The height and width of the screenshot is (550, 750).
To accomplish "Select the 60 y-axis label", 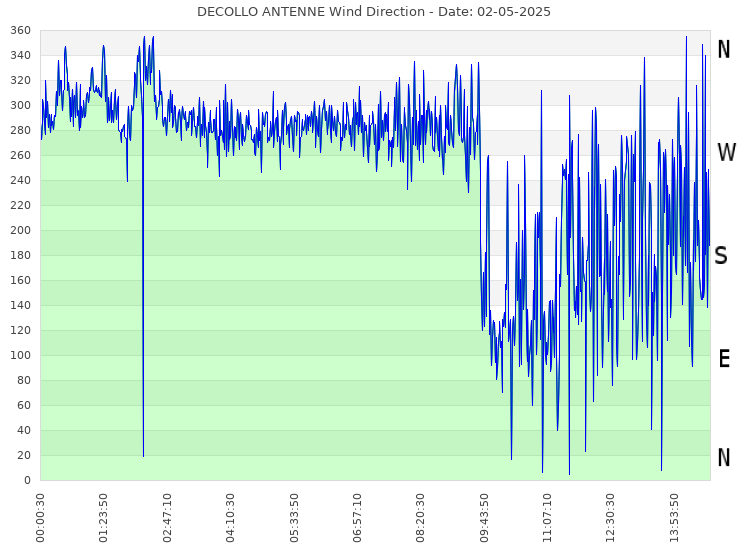I will point(24,405).
